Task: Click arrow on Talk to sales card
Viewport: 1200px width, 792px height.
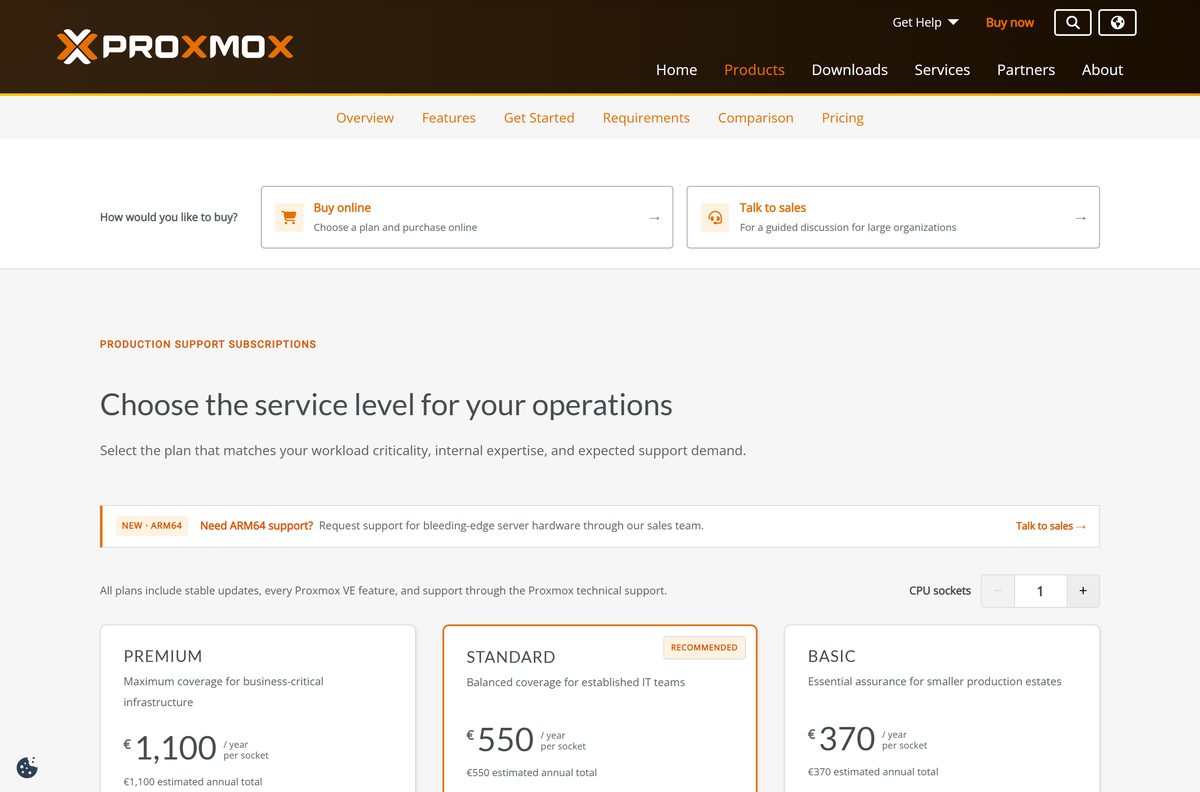Action: 1080,218
